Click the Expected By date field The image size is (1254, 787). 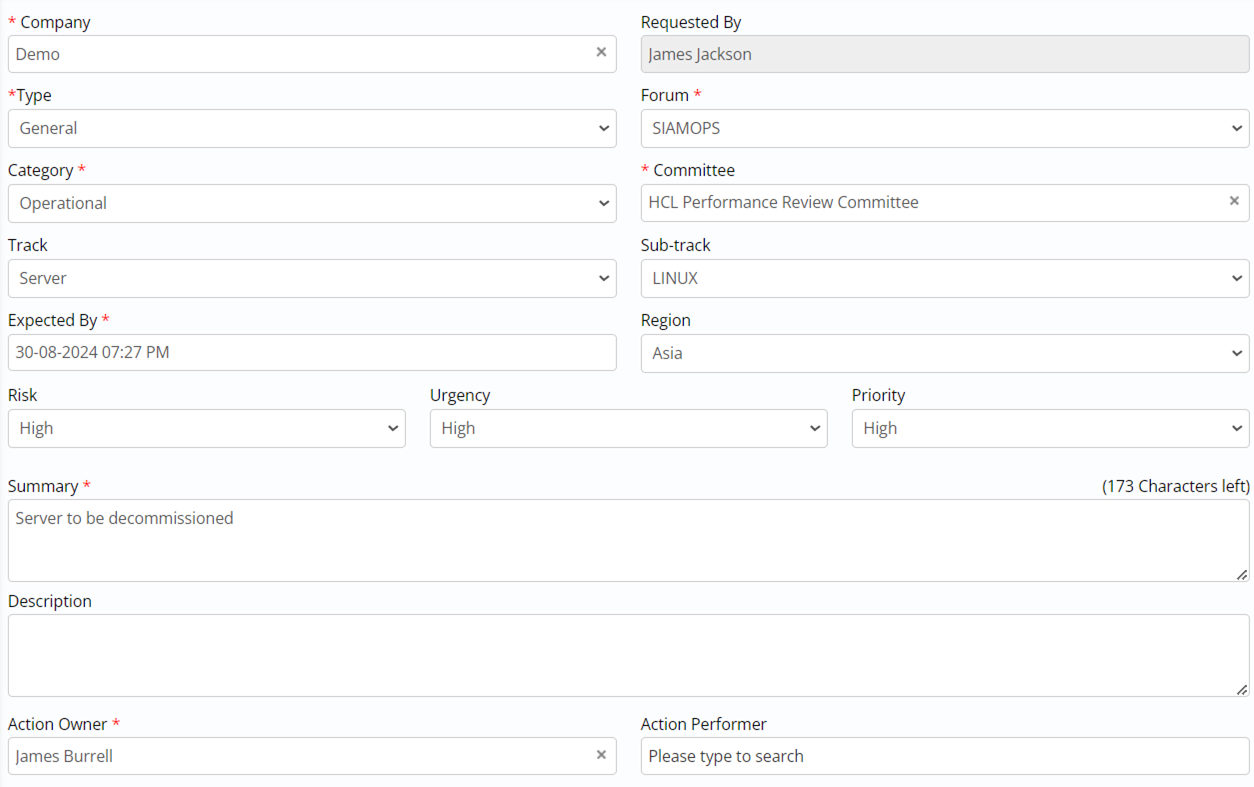pos(312,352)
